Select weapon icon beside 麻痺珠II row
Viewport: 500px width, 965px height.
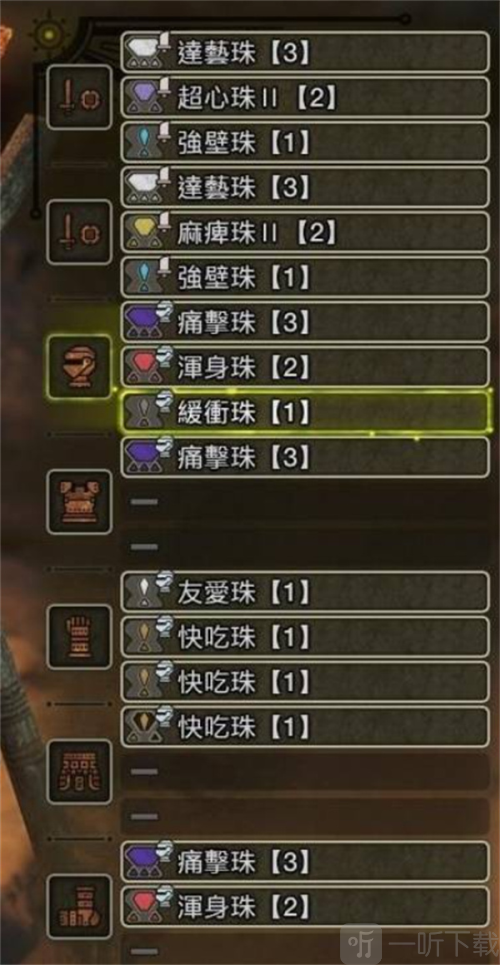[79, 232]
